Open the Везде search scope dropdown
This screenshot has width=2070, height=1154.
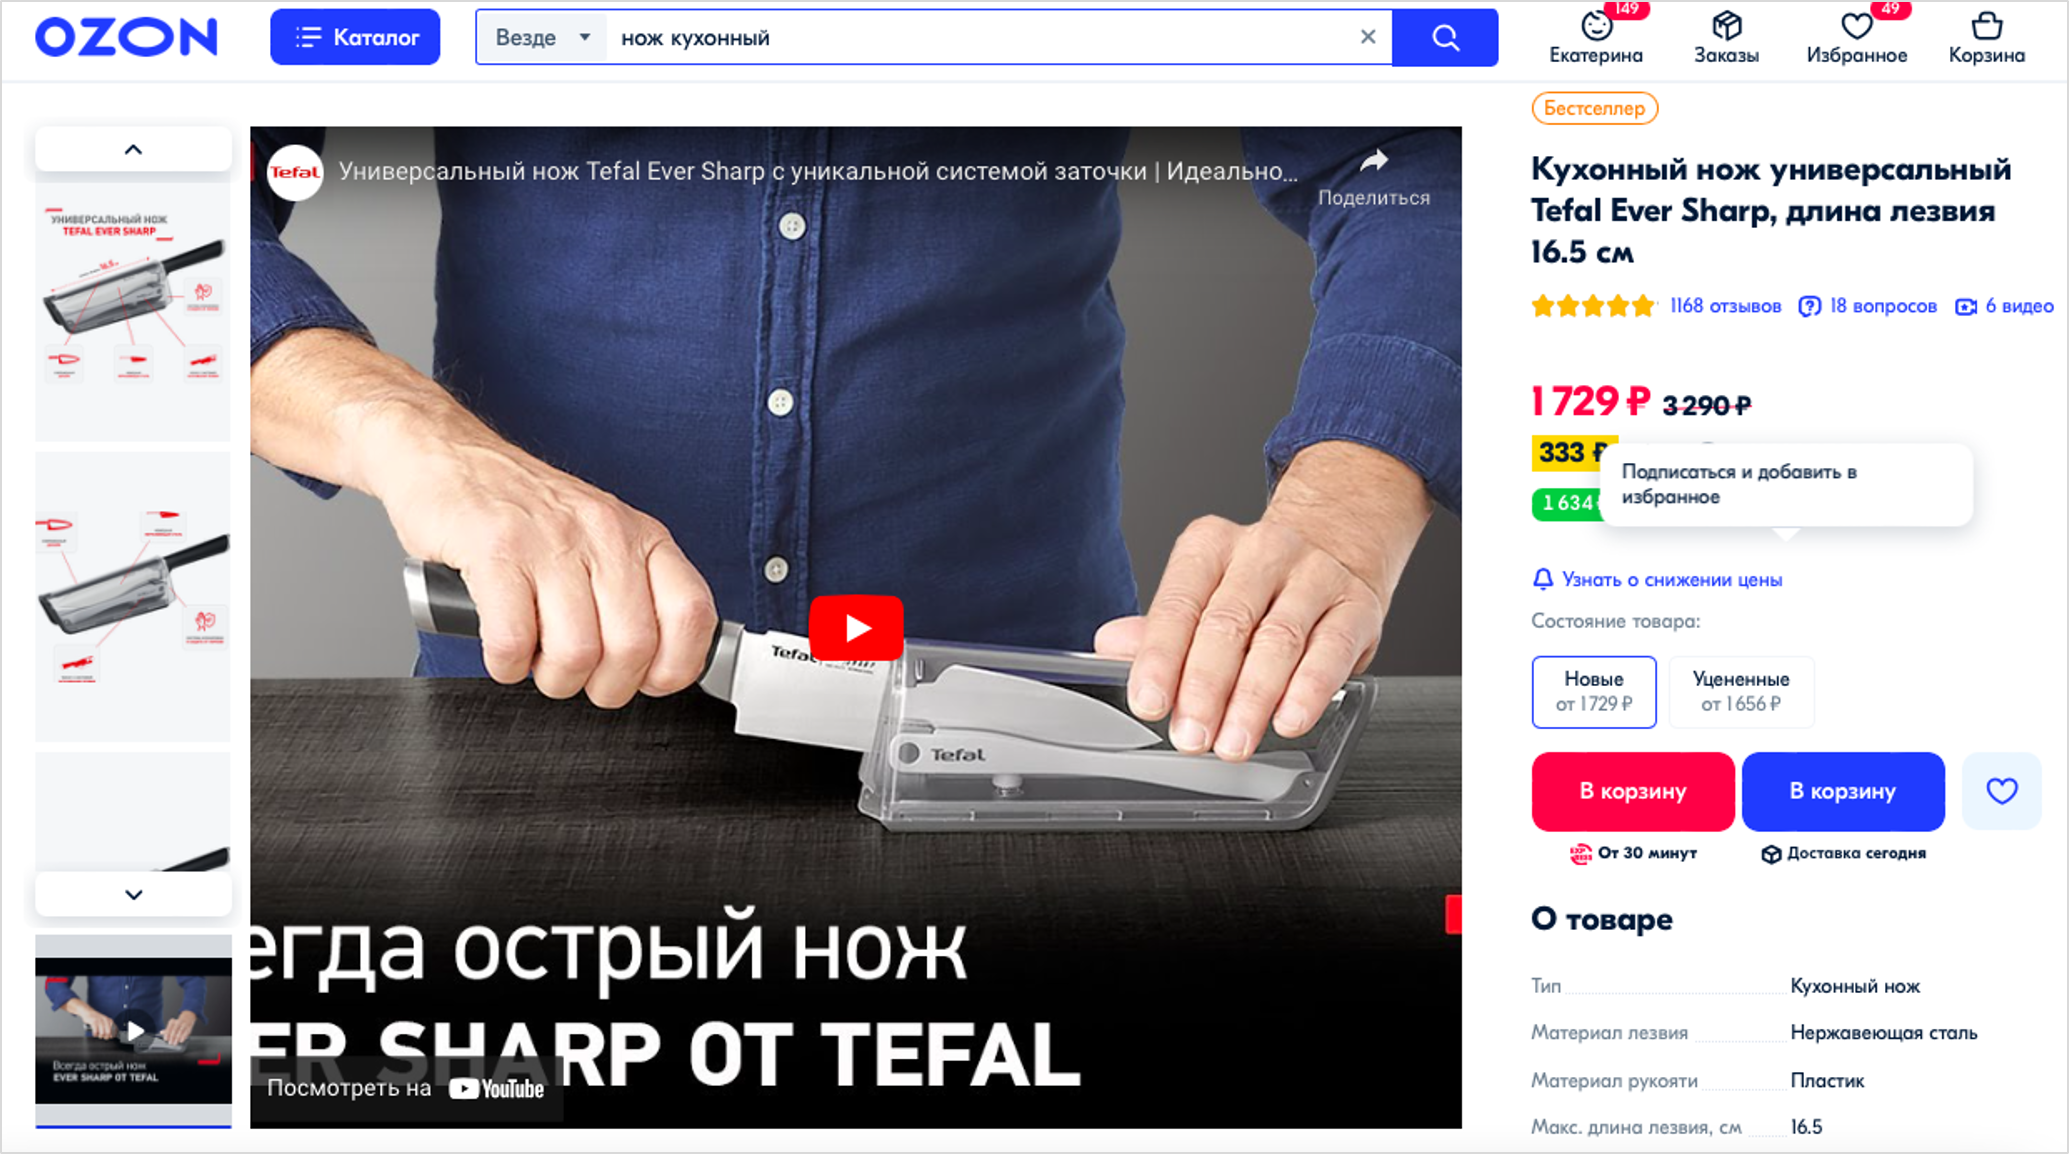pyautogui.click(x=542, y=37)
